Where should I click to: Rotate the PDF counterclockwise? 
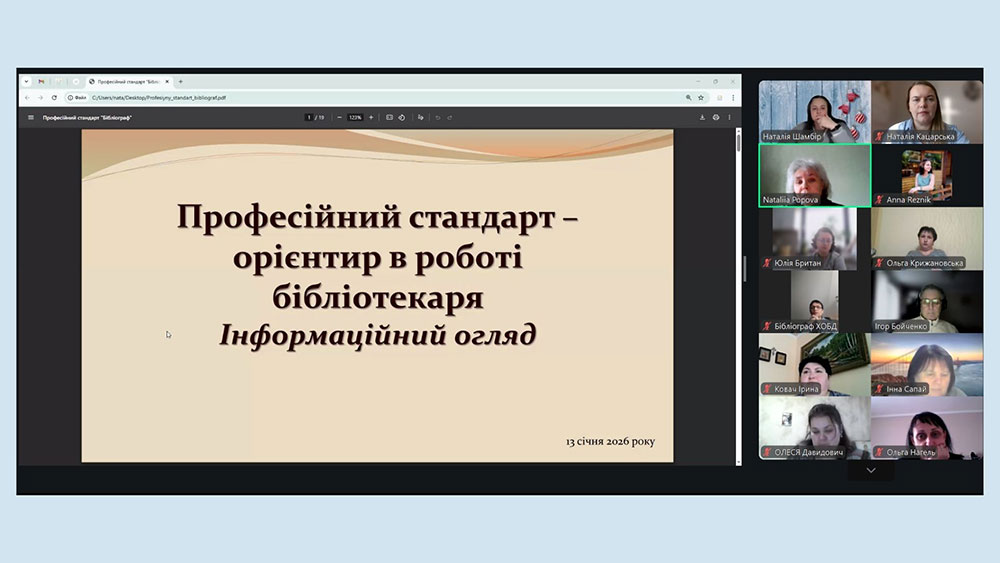(x=402, y=117)
